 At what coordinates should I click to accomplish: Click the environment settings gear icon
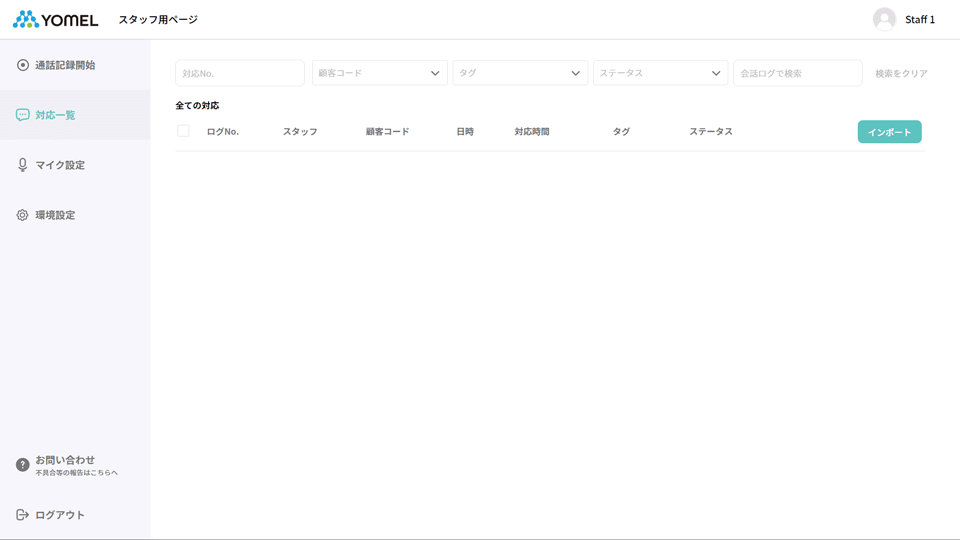23,215
